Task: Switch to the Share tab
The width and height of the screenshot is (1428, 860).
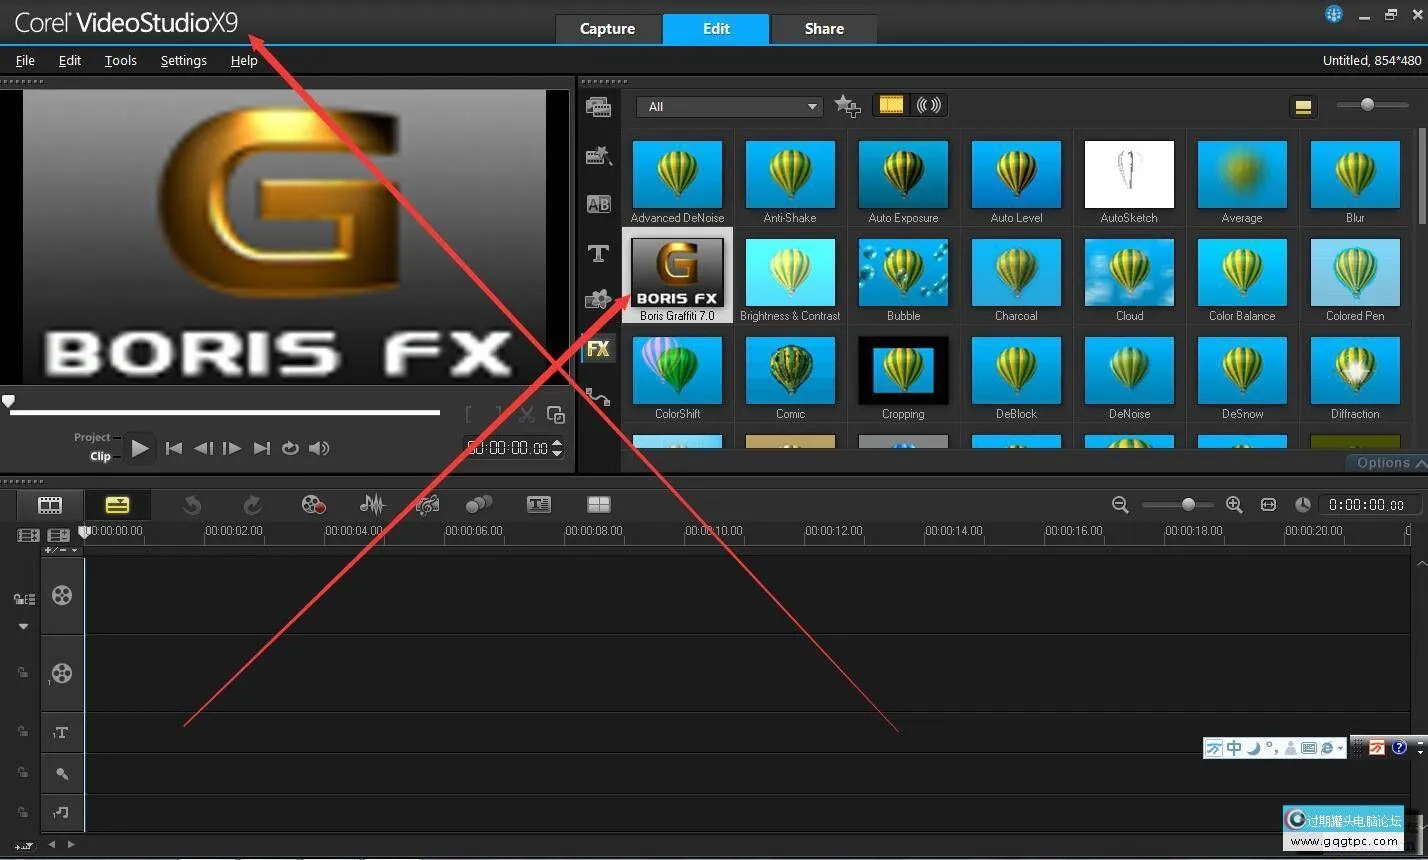Action: click(824, 29)
